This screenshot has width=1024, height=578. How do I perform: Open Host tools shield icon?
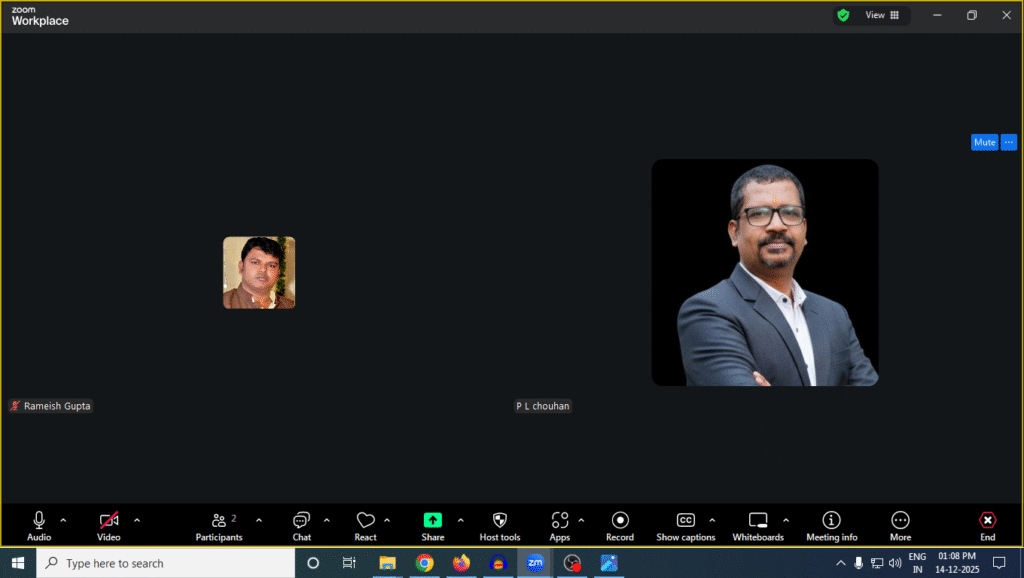pos(500,526)
